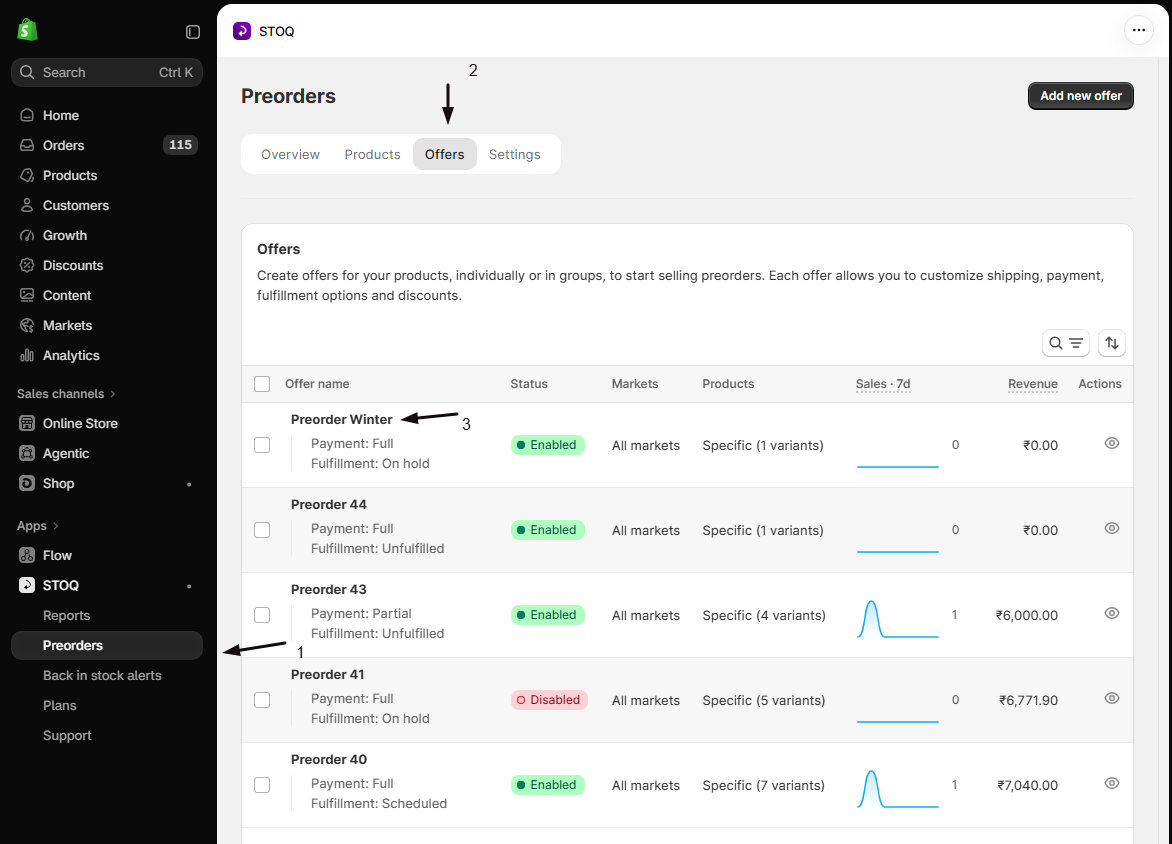The image size is (1172, 844).
Task: Open the sort offers button
Action: 1112,343
